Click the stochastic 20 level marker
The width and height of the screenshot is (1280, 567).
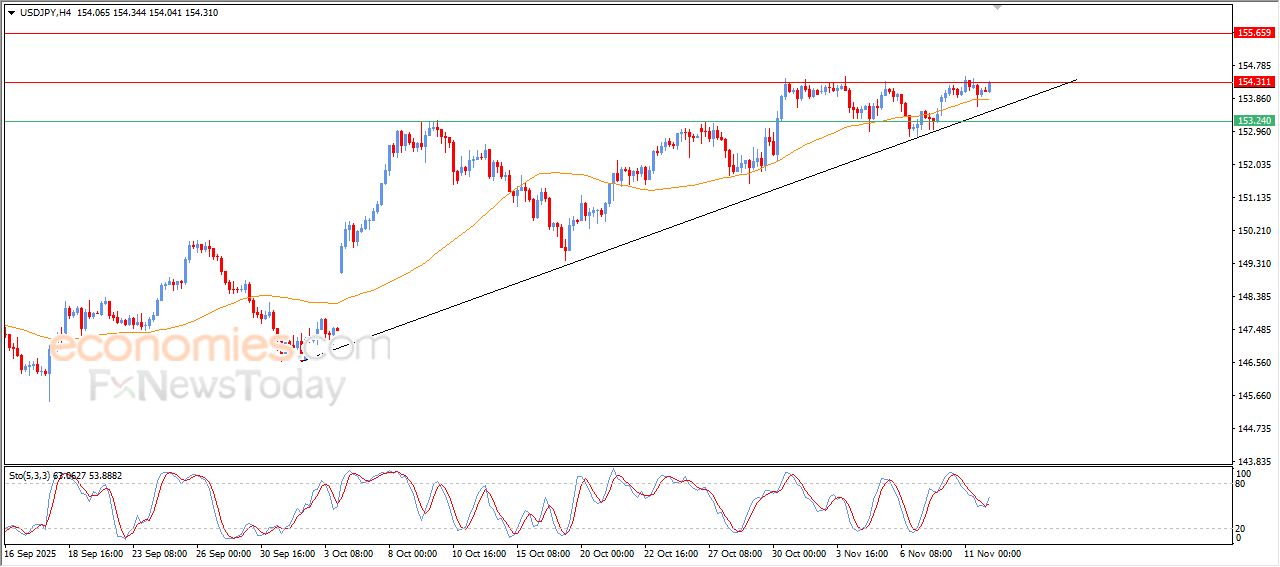[1241, 528]
